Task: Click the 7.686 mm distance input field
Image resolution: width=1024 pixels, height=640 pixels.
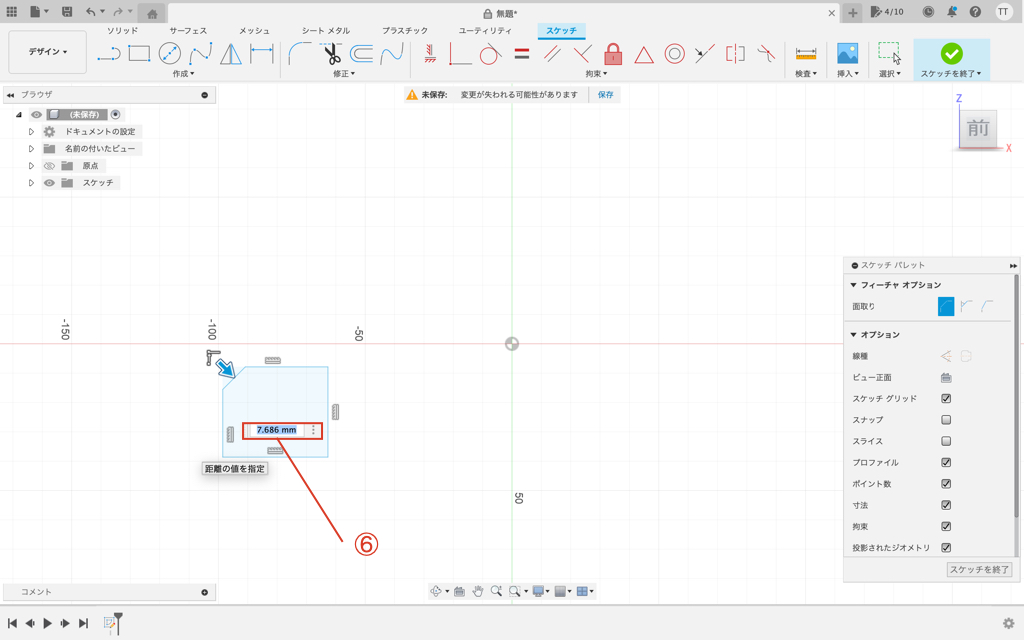Action: (276, 430)
